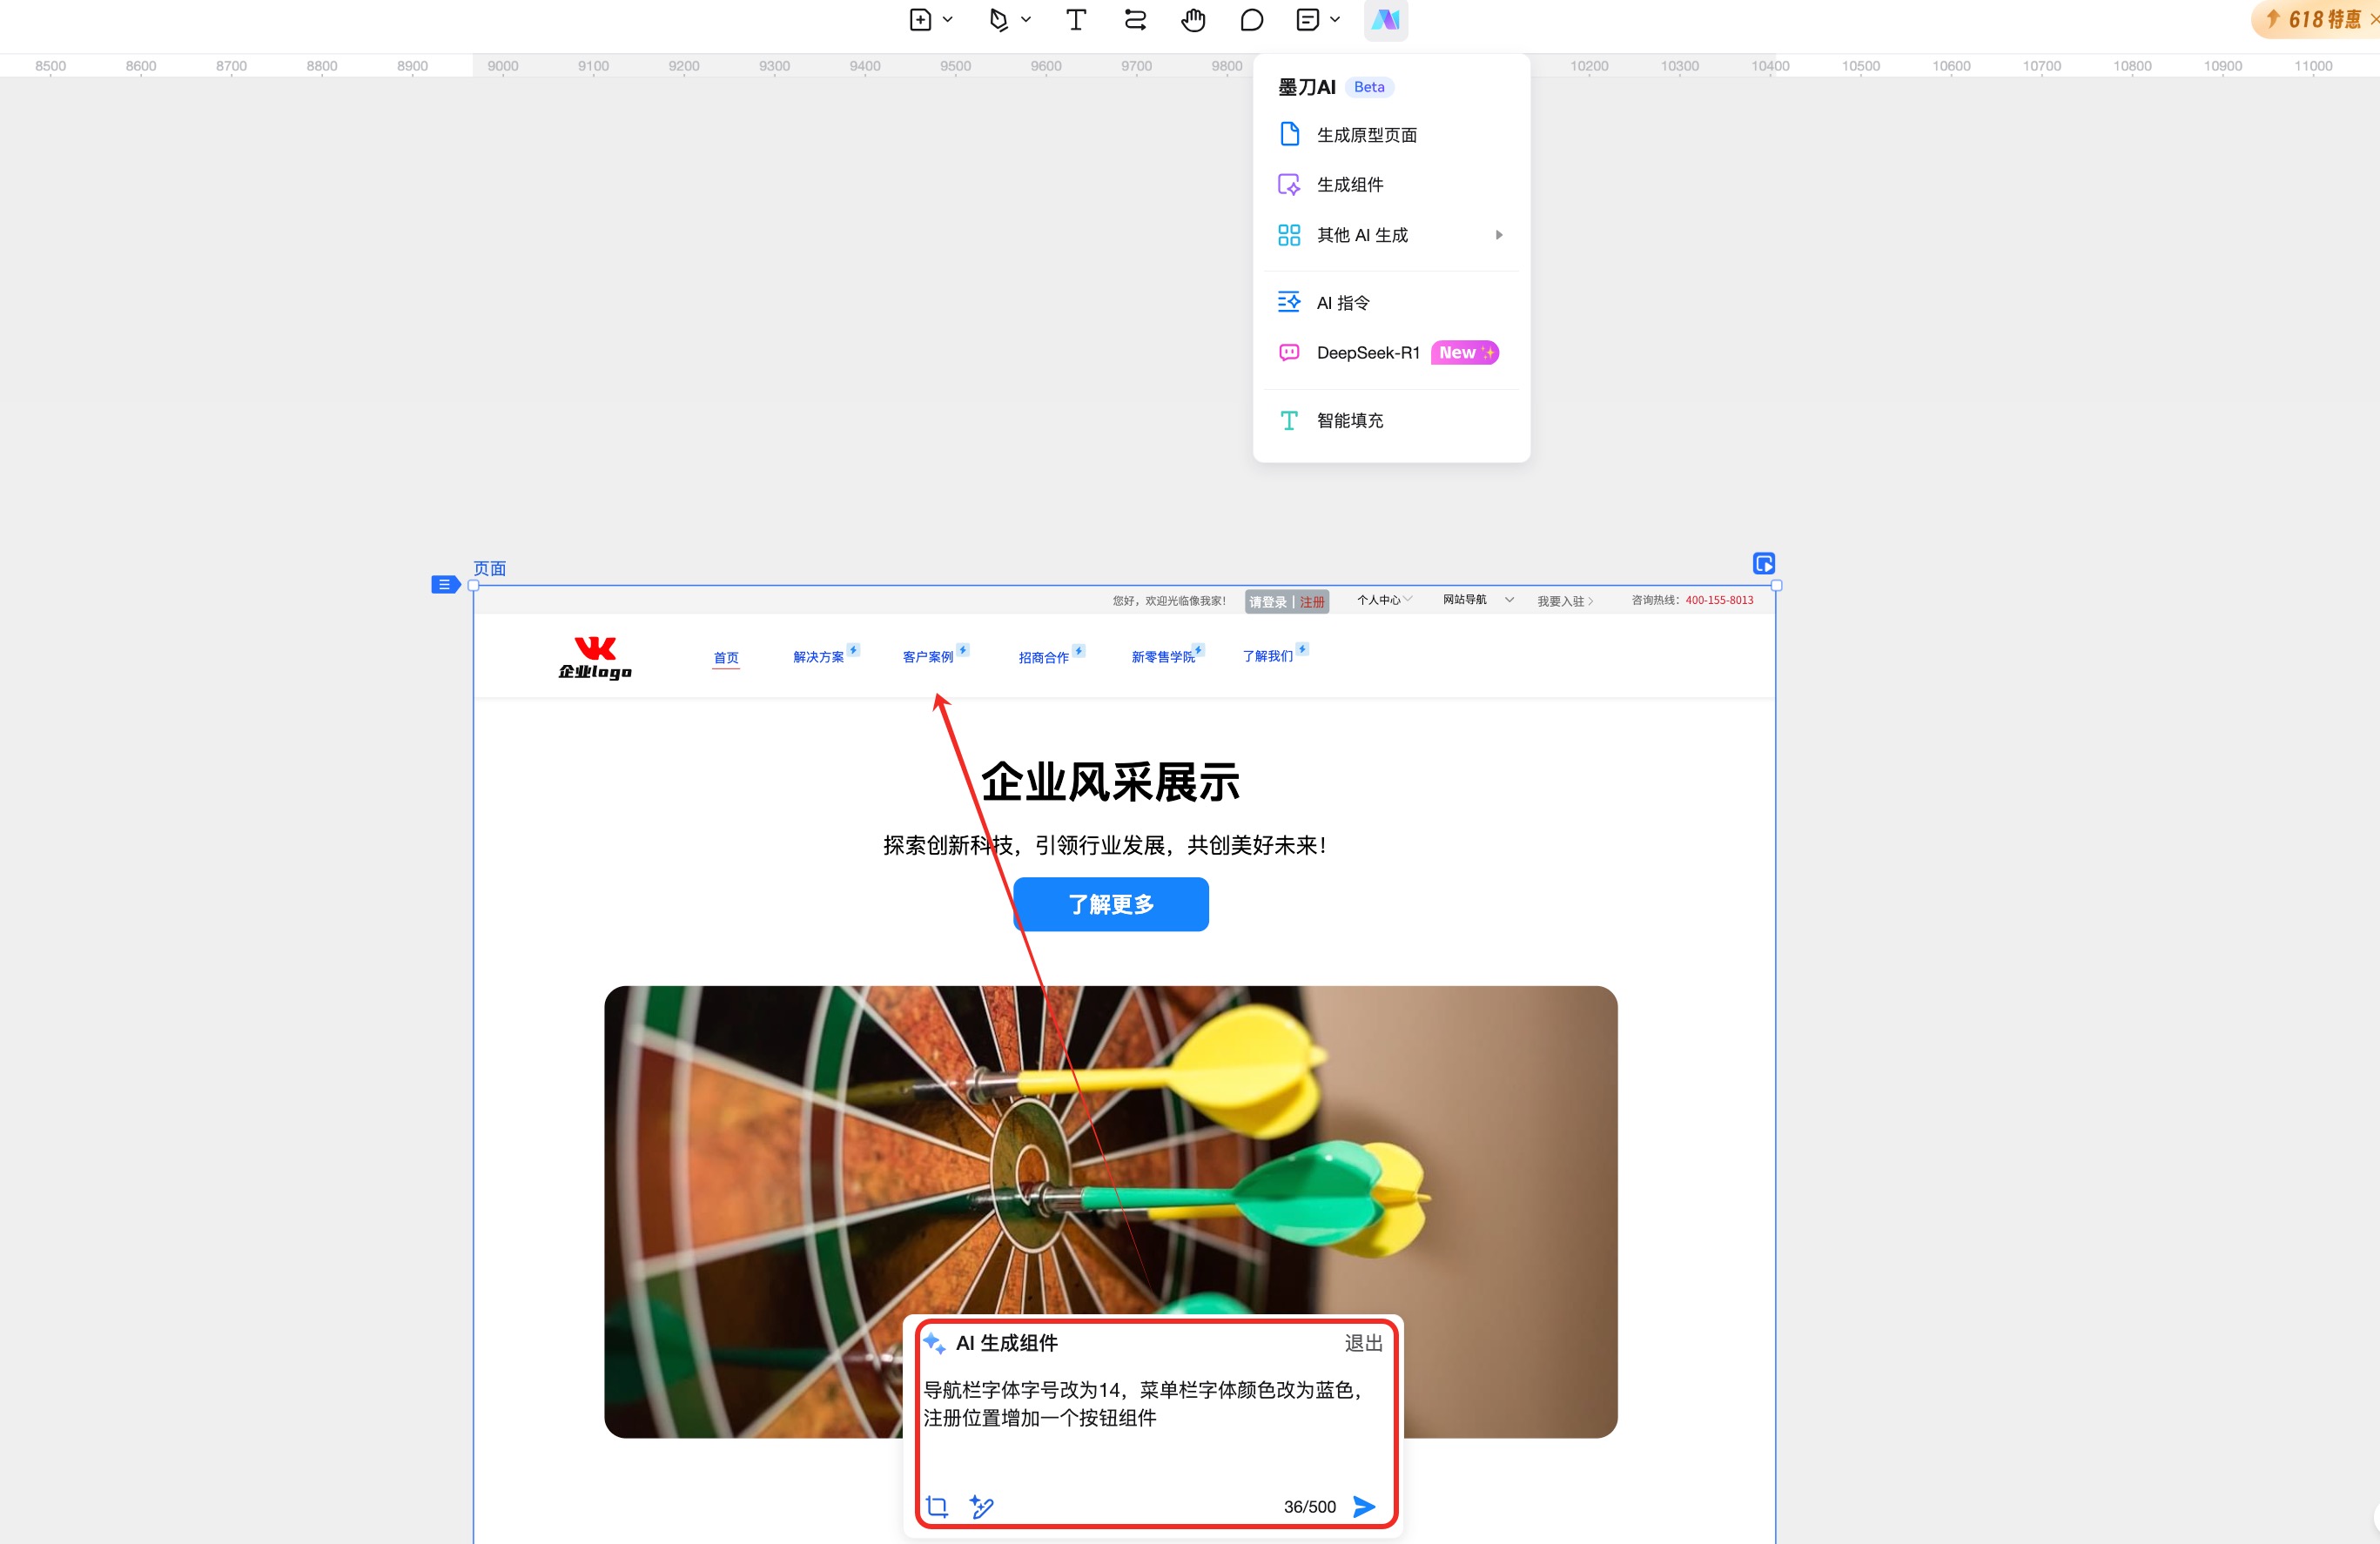
Task: Choose 生成组件 from AI menu
Action: pyautogui.click(x=1391, y=185)
